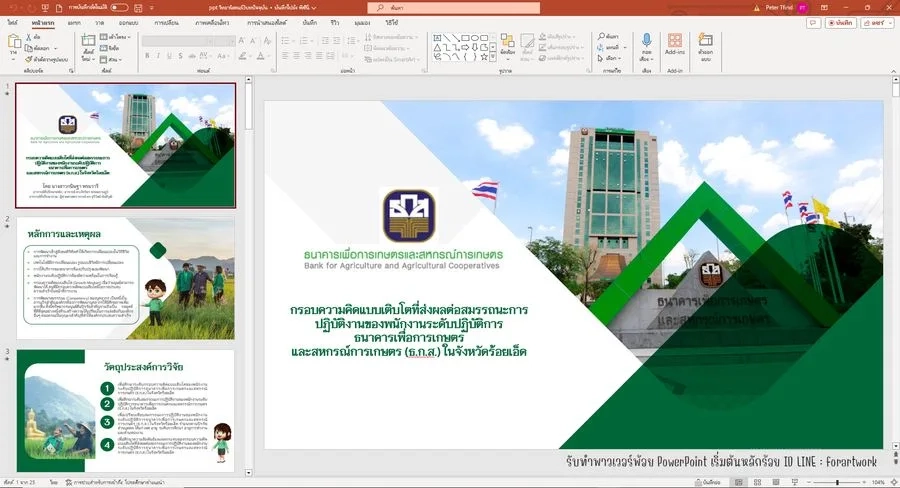This screenshot has height=488, width=900.
Task: Switch to Reading view icon
Action: tap(775, 482)
